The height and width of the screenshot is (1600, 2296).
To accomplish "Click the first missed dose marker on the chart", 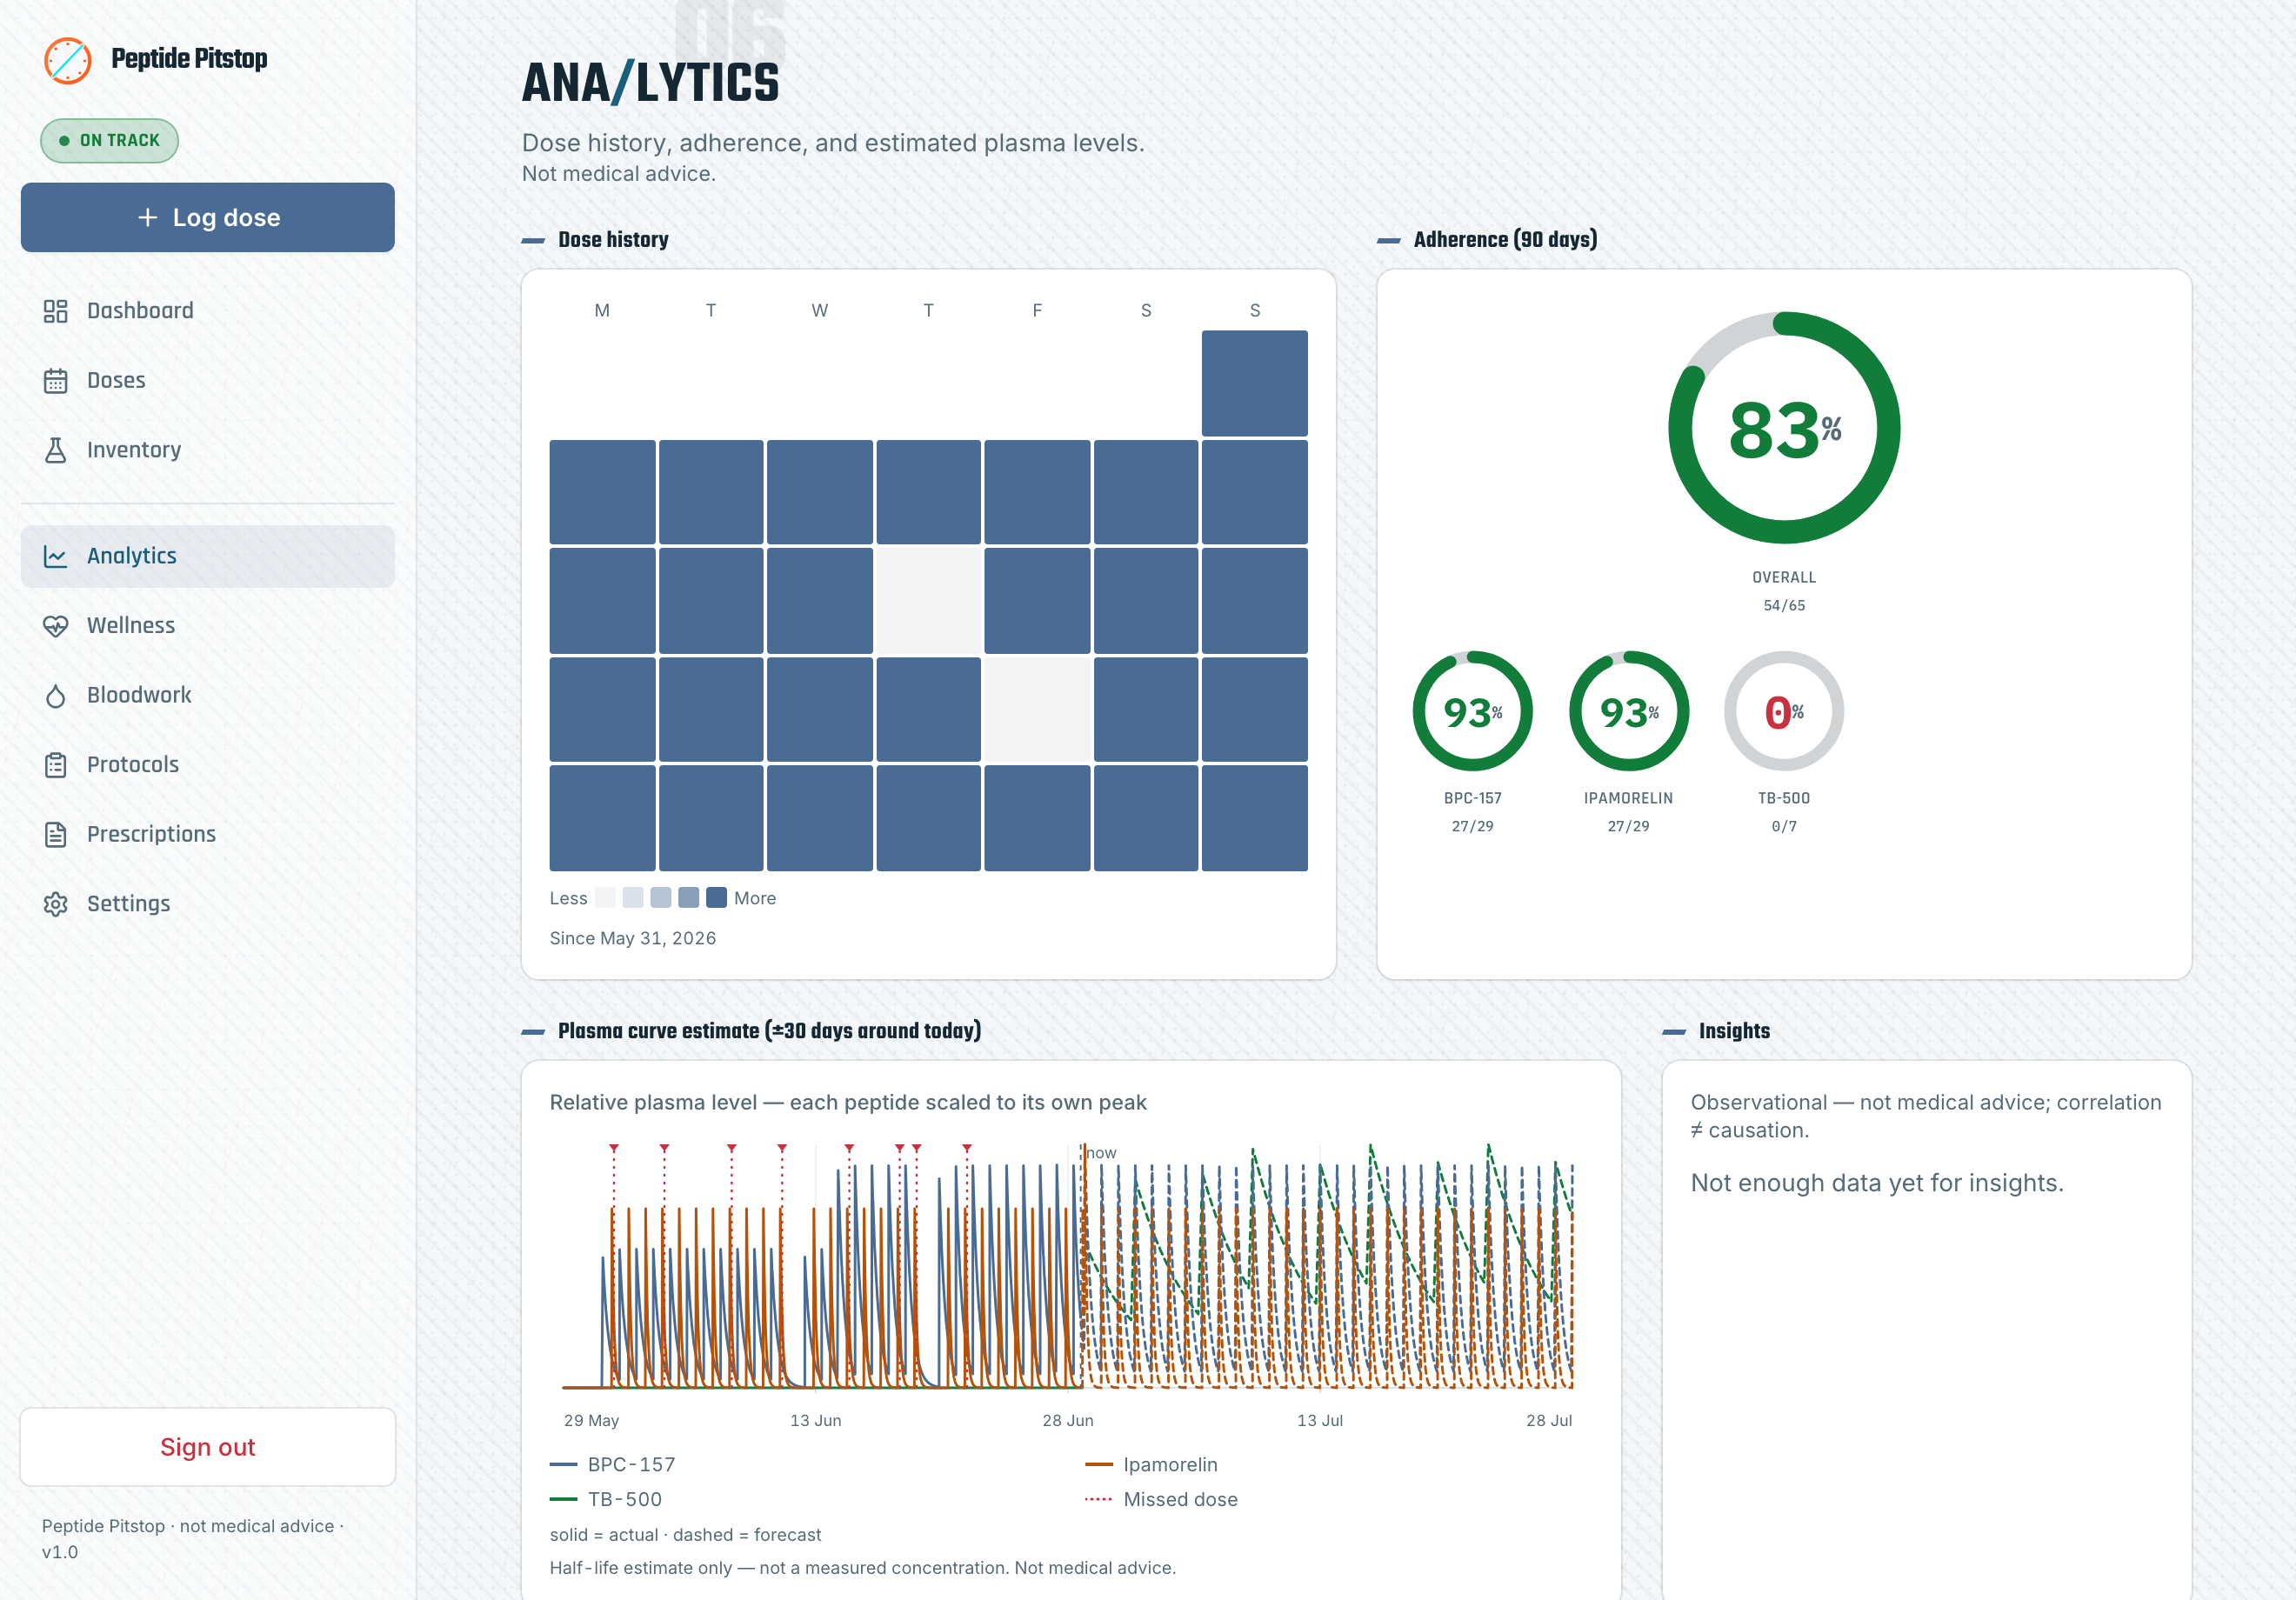I will 614,1149.
